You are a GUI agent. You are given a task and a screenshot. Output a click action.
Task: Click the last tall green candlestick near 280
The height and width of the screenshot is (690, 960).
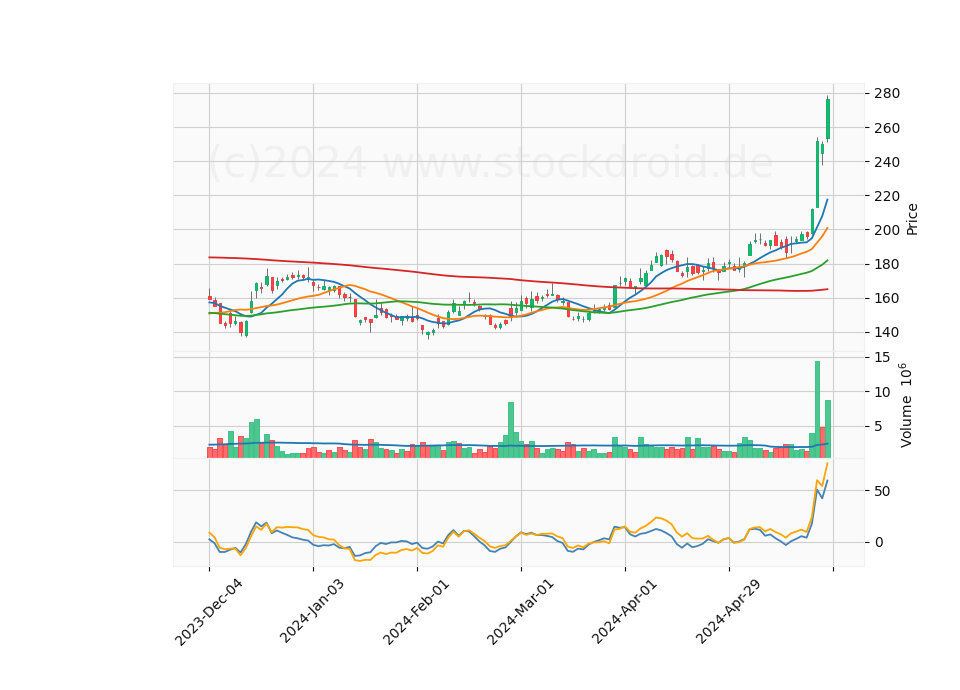pyautogui.click(x=828, y=119)
